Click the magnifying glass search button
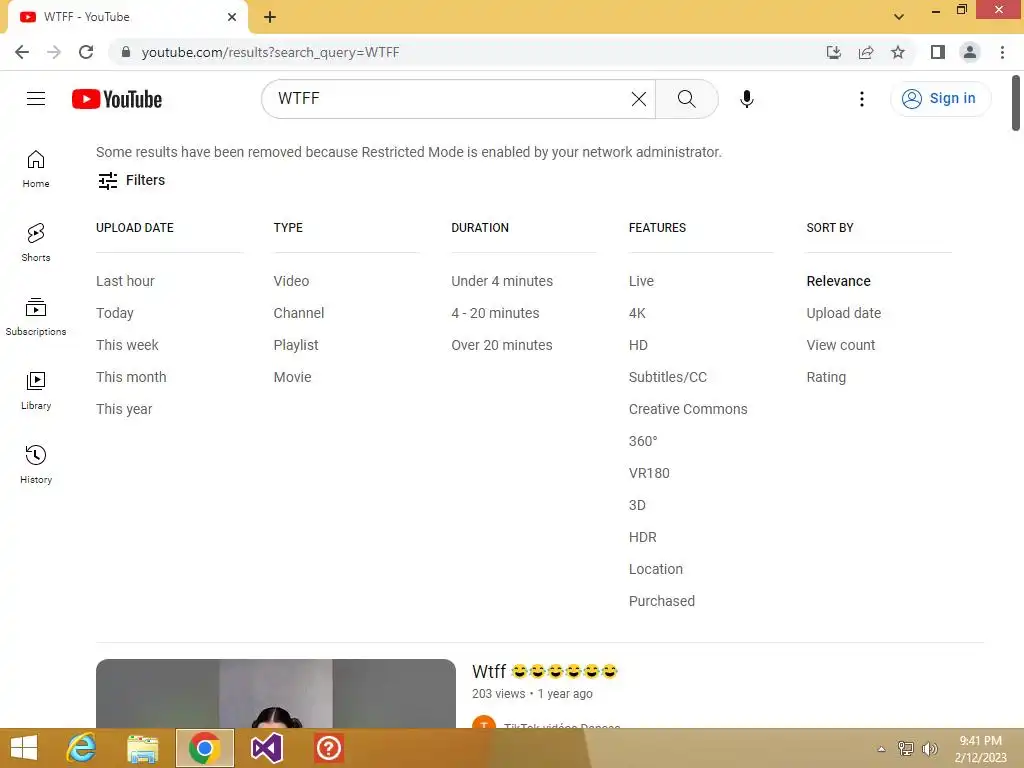Screen dimensions: 1024x768 pos(686,99)
